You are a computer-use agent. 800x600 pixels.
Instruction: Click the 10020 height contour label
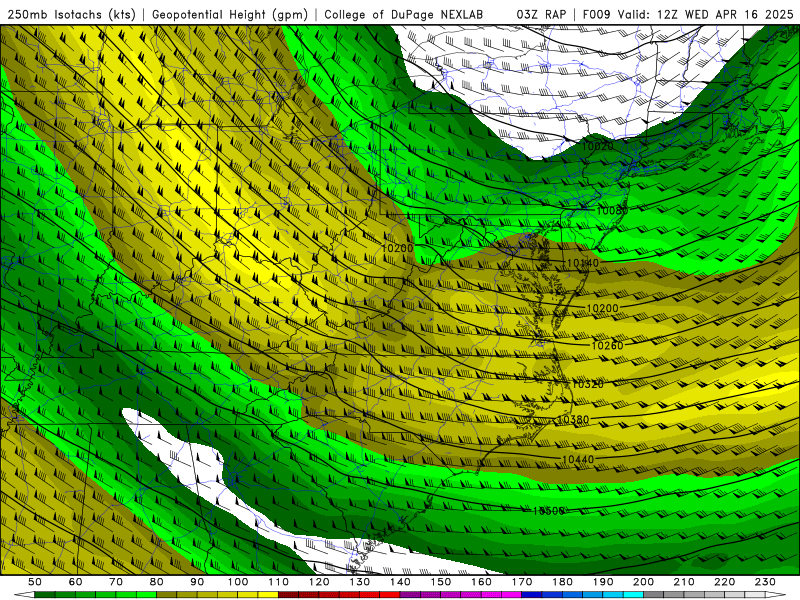point(597,146)
